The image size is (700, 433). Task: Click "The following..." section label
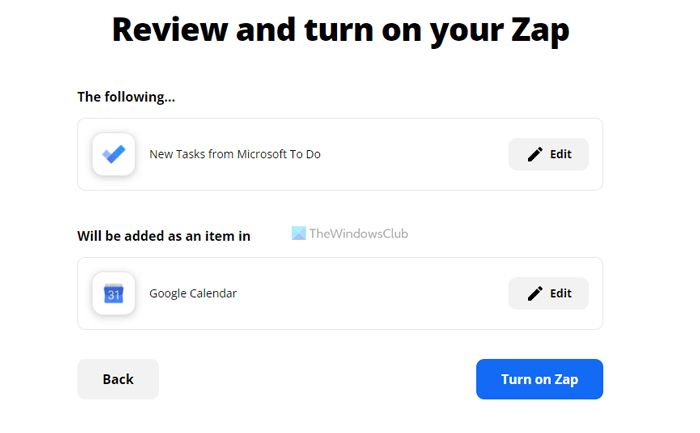[126, 97]
